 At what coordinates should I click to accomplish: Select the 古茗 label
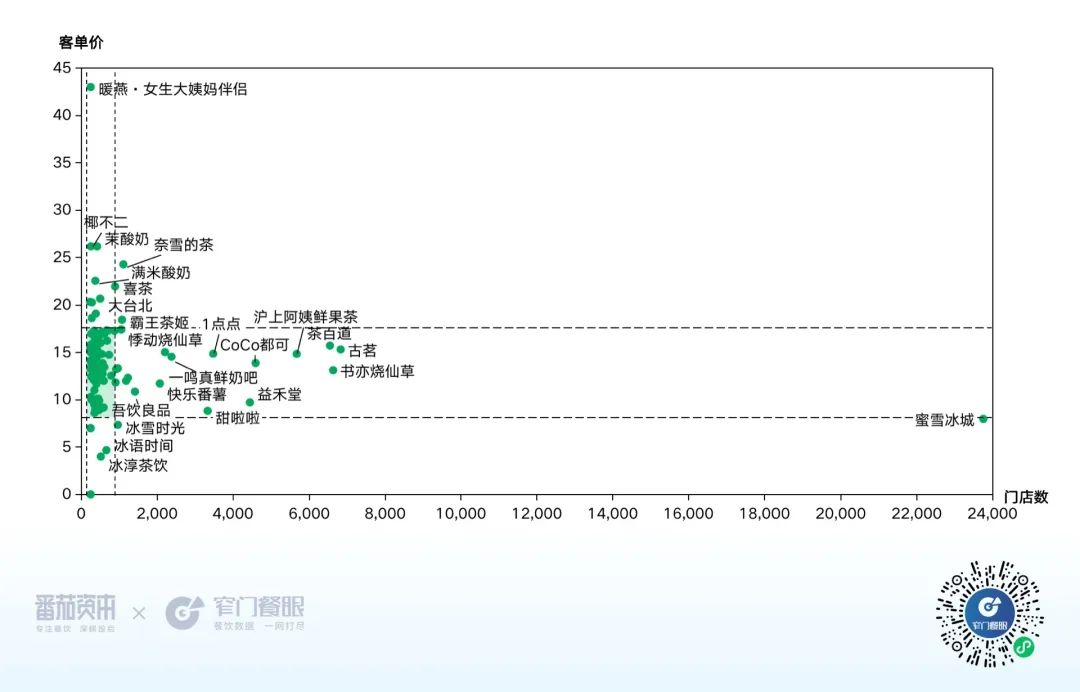pyautogui.click(x=362, y=351)
